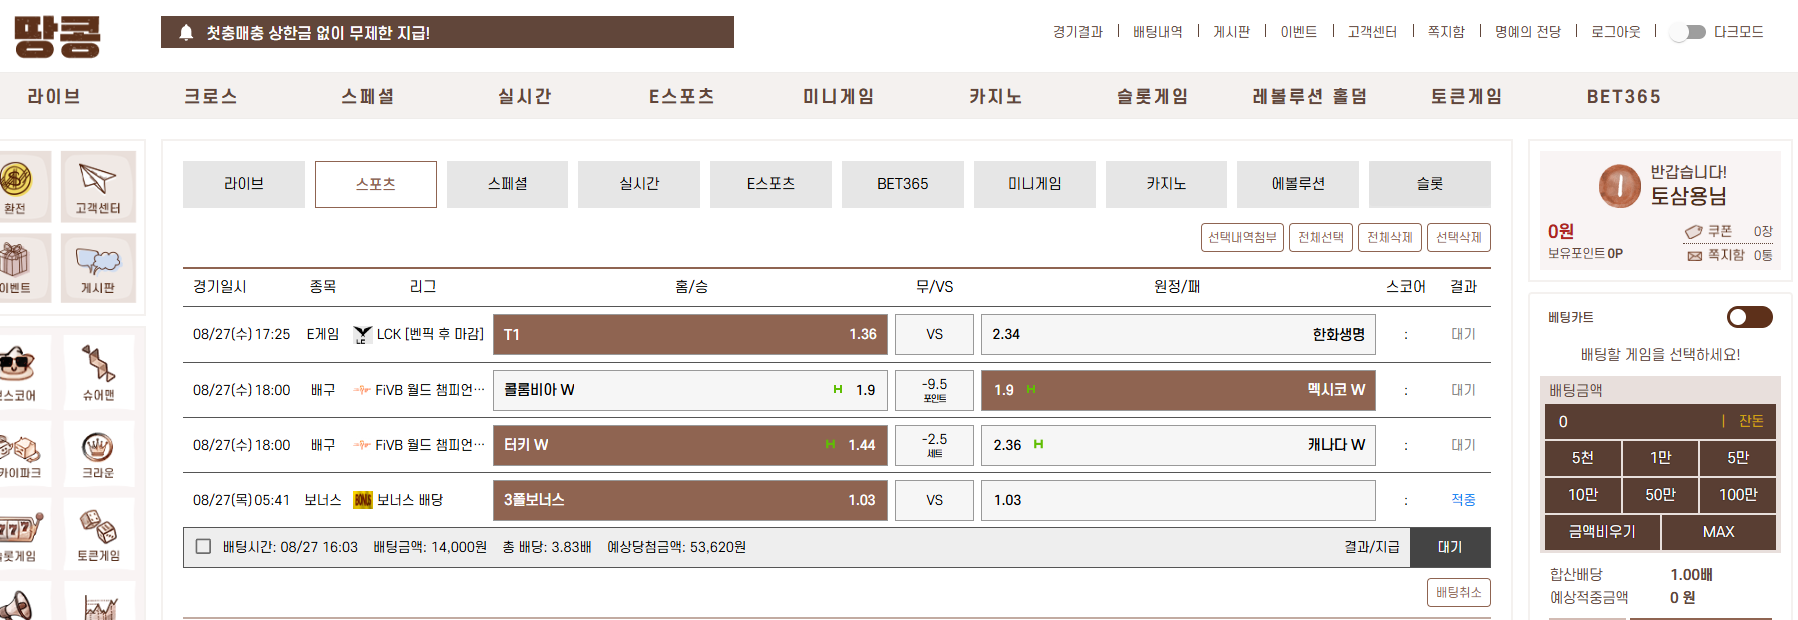This screenshot has width=1798, height=620.
Task: Open the 이벤트 gift box icon
Action: click(x=18, y=268)
